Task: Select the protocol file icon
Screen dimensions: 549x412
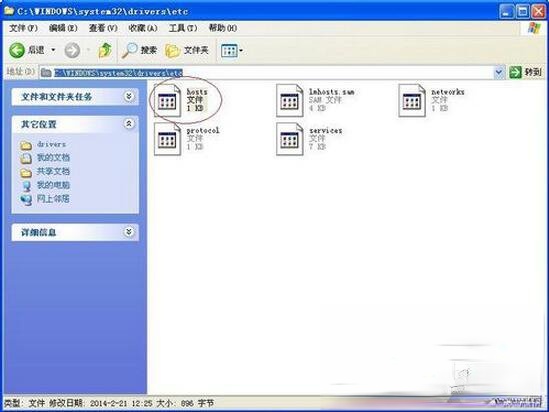Action: [x=167, y=139]
